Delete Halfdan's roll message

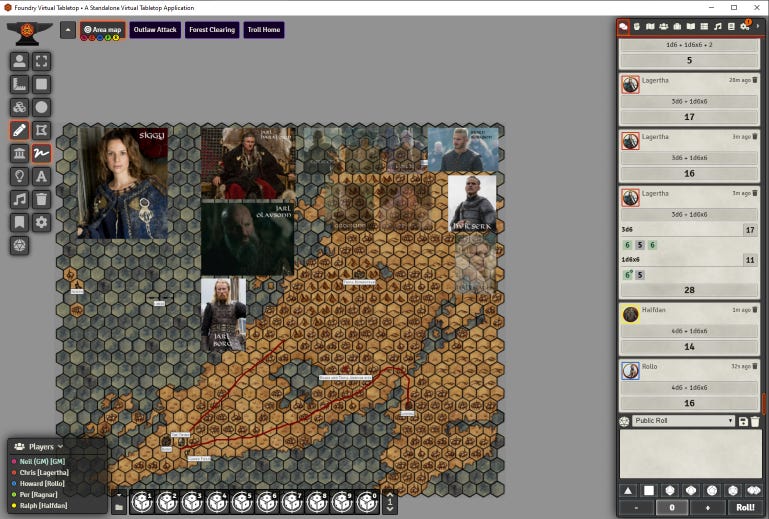tap(755, 310)
